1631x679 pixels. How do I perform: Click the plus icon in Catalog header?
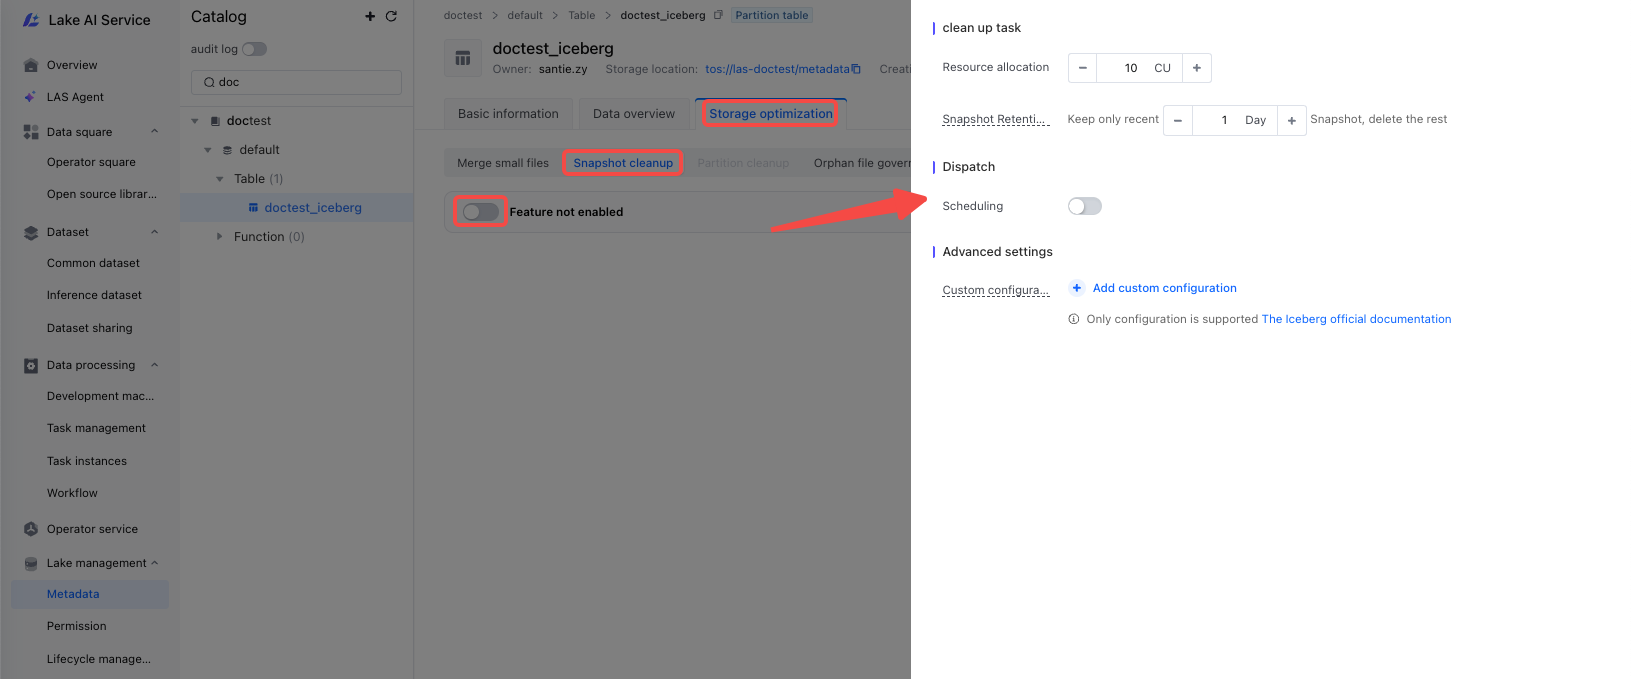pos(370,16)
